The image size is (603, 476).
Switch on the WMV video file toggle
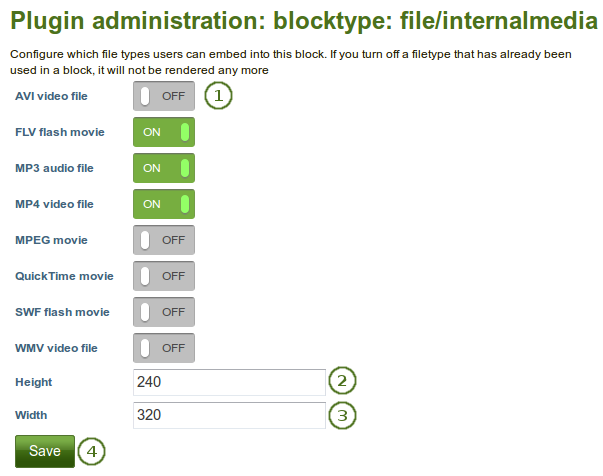click(164, 348)
